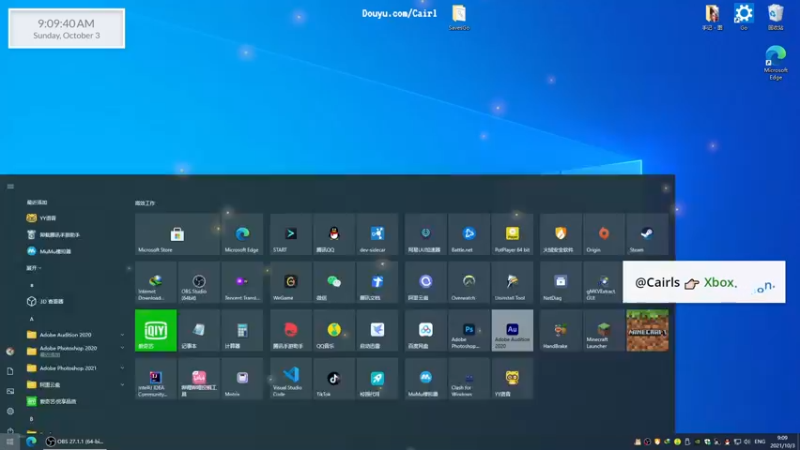The height and width of the screenshot is (450, 800).
Task: Launch the Origin tile
Action: tap(604, 234)
